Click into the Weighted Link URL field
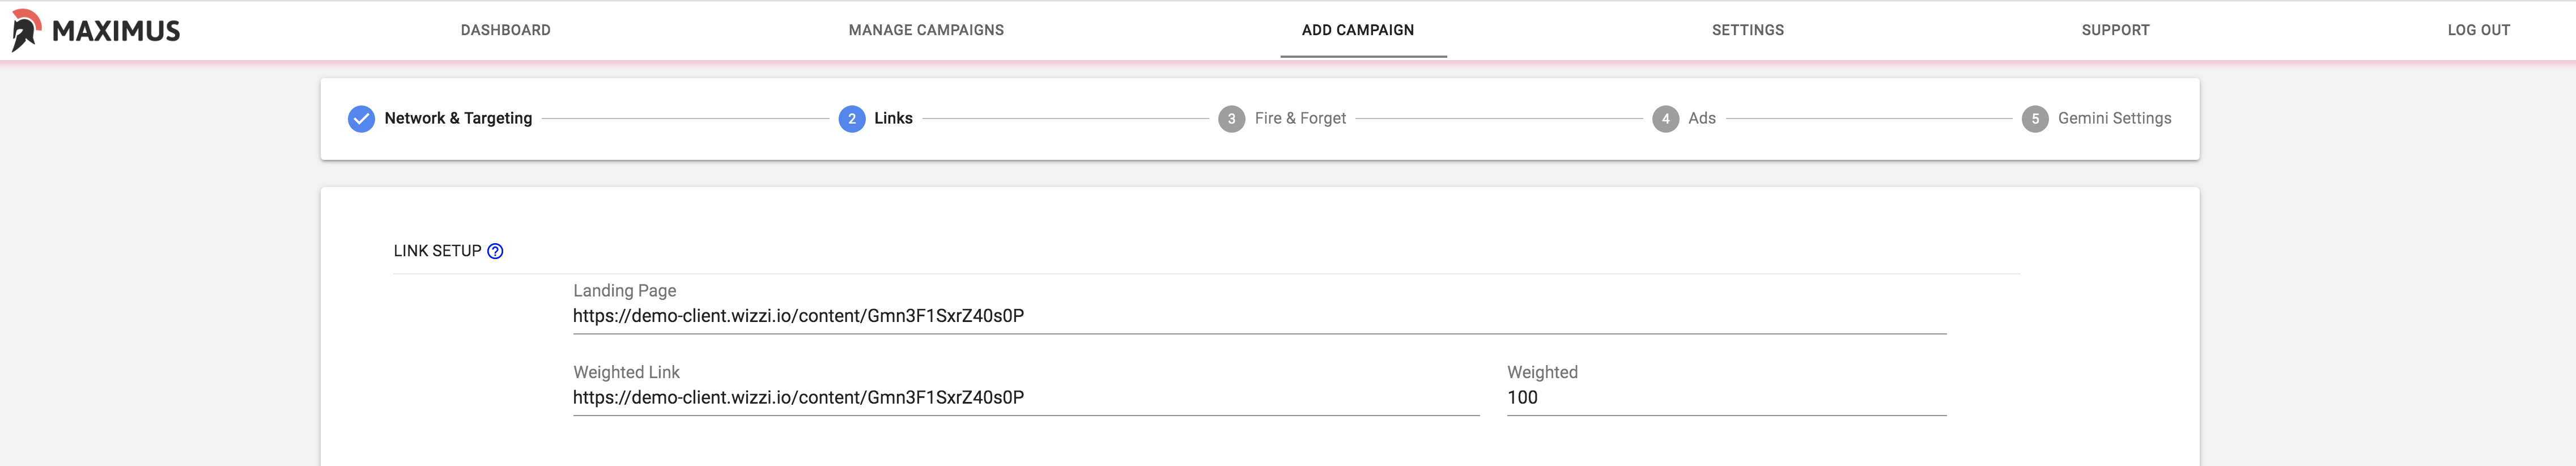The width and height of the screenshot is (2576, 466). point(1026,398)
